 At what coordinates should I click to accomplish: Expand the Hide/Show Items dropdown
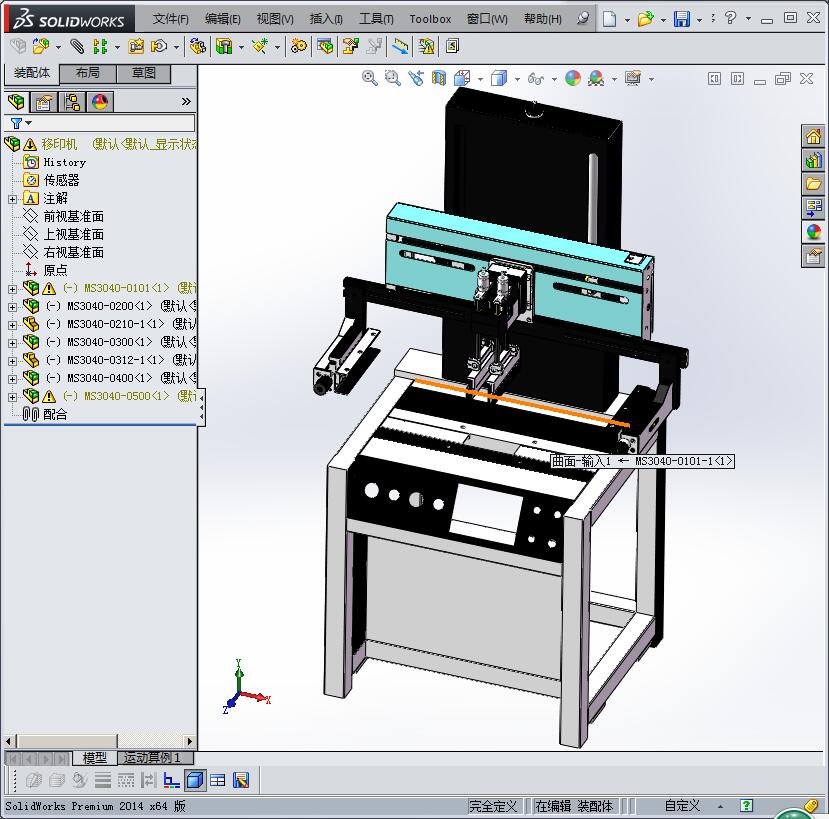553,79
